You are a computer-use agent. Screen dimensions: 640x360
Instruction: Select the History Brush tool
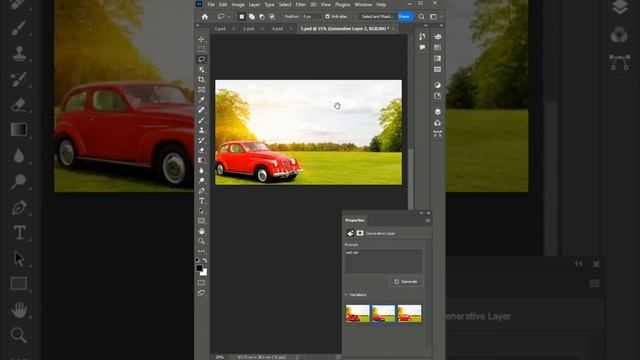pyautogui.click(x=201, y=140)
